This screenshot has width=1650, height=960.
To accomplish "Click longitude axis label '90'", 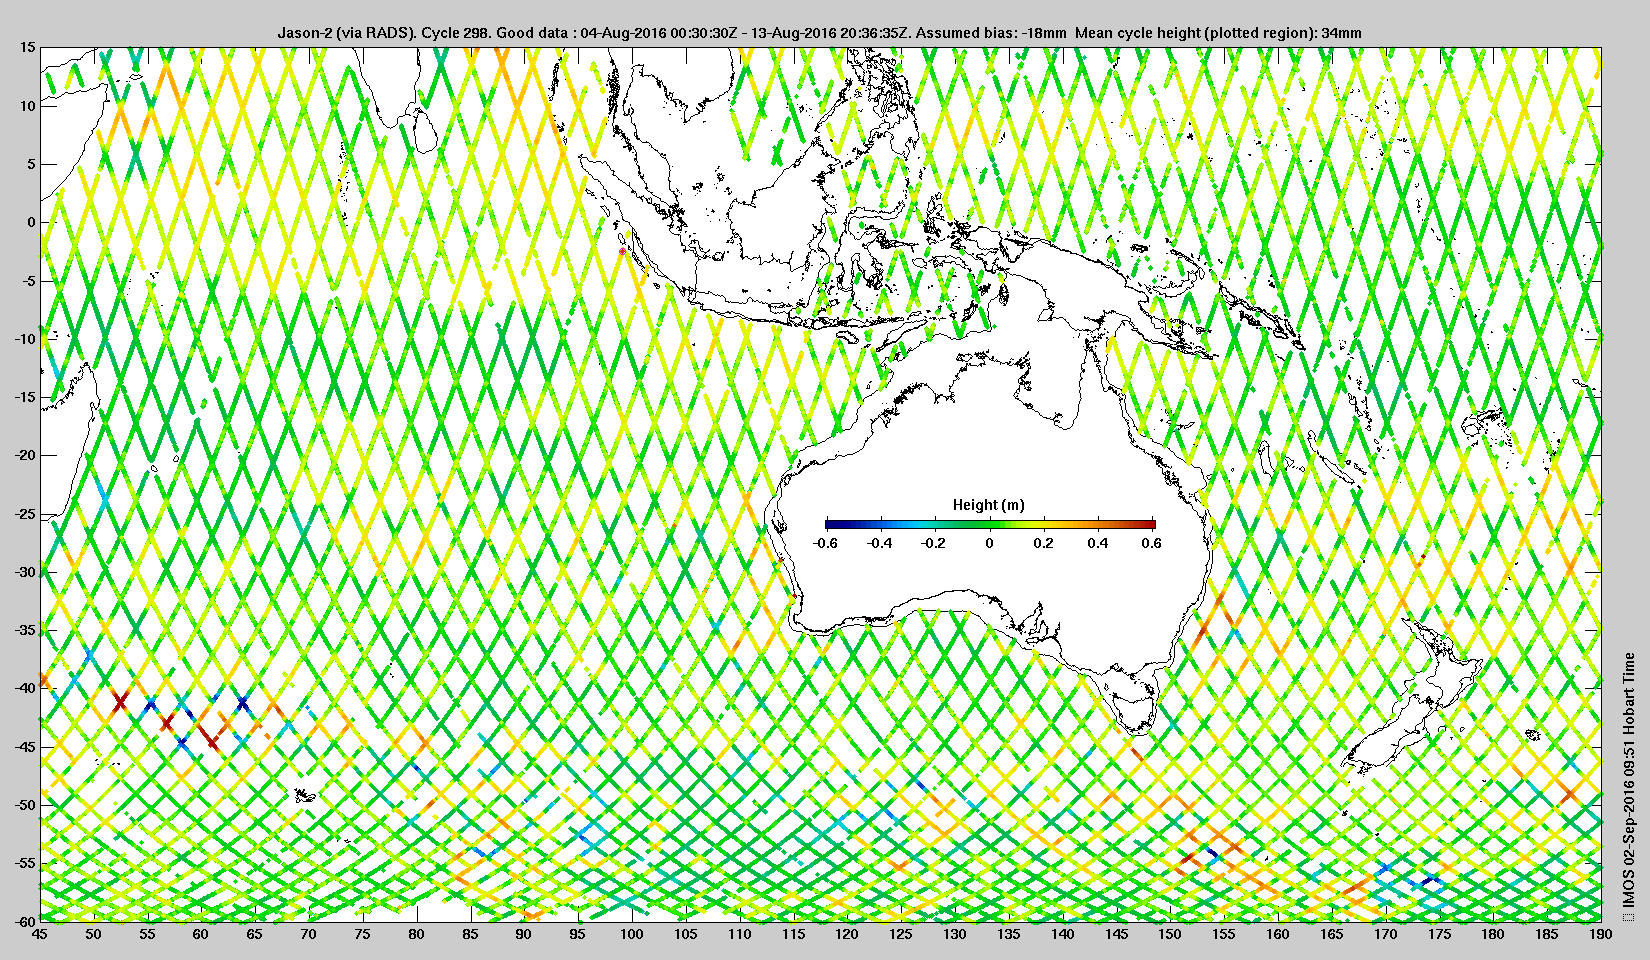I will tap(524, 934).
